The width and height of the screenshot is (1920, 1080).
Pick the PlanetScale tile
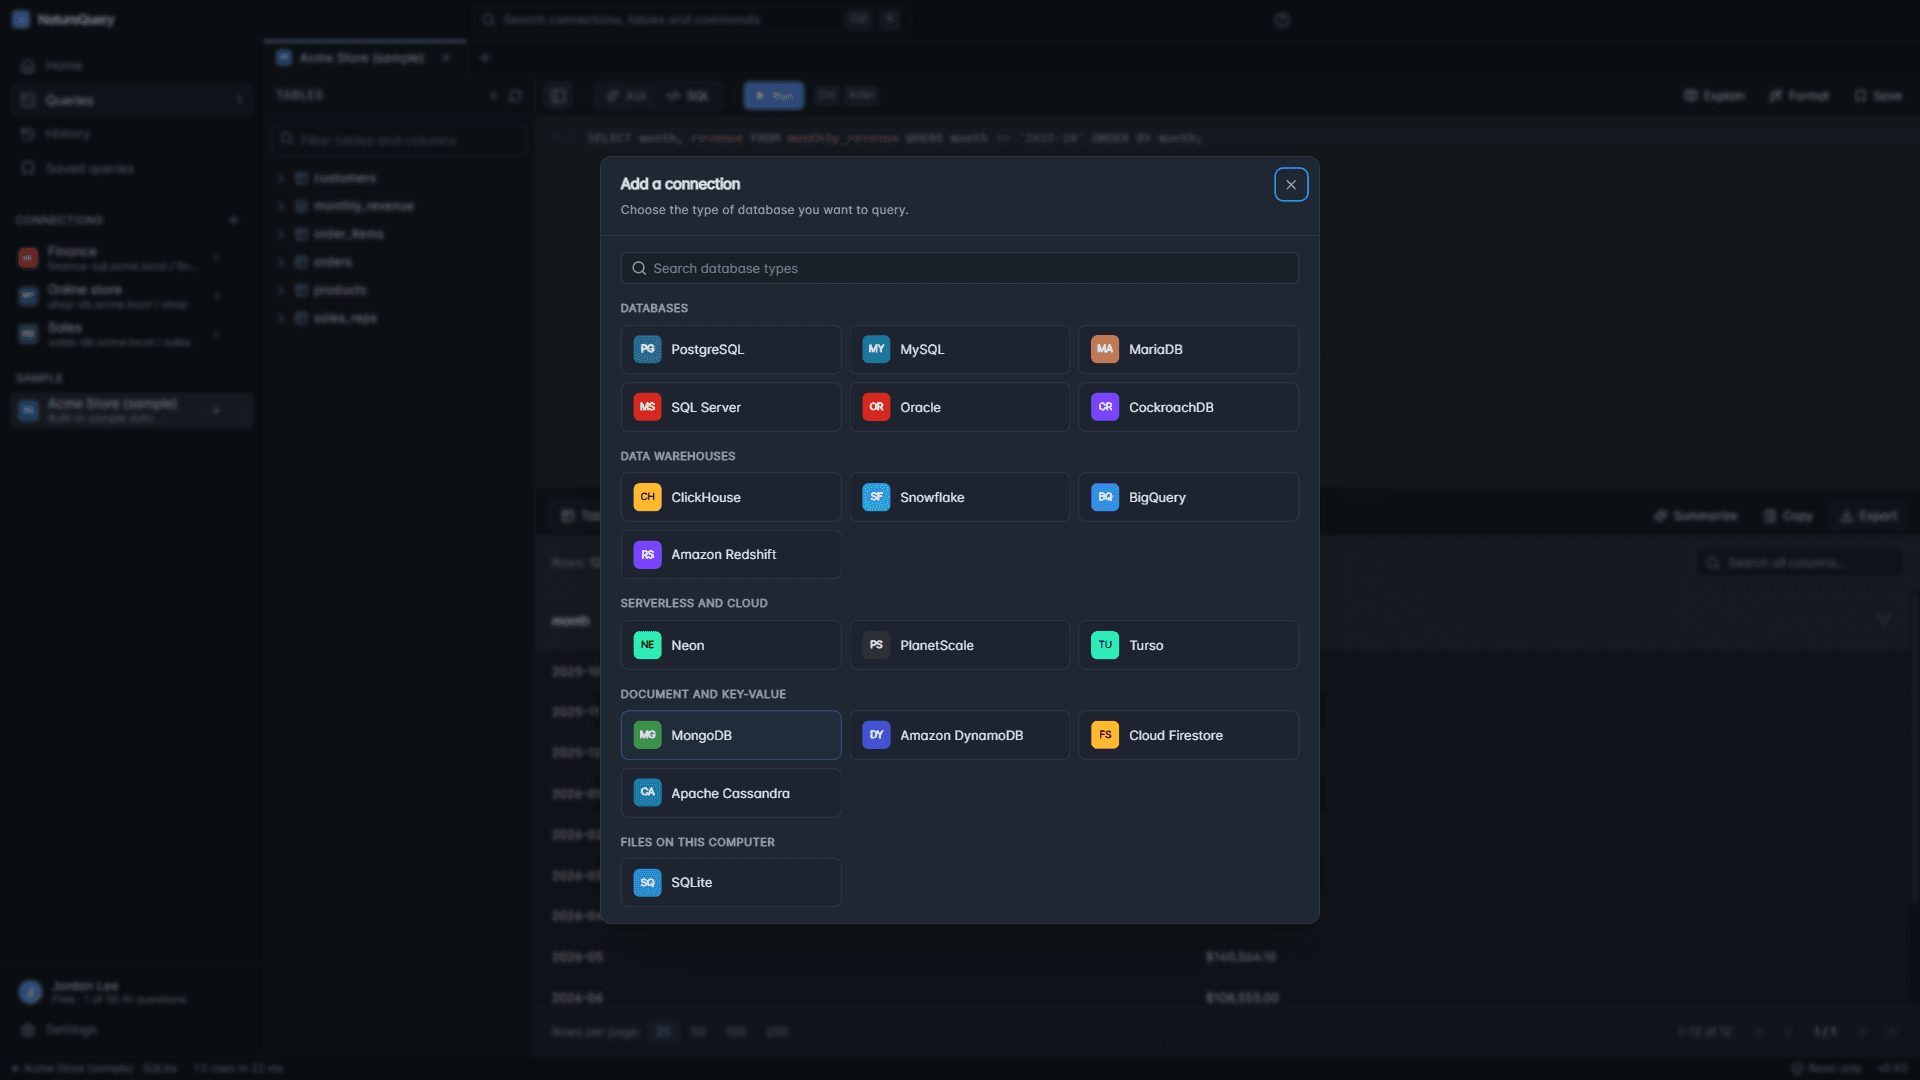pyautogui.click(x=959, y=645)
